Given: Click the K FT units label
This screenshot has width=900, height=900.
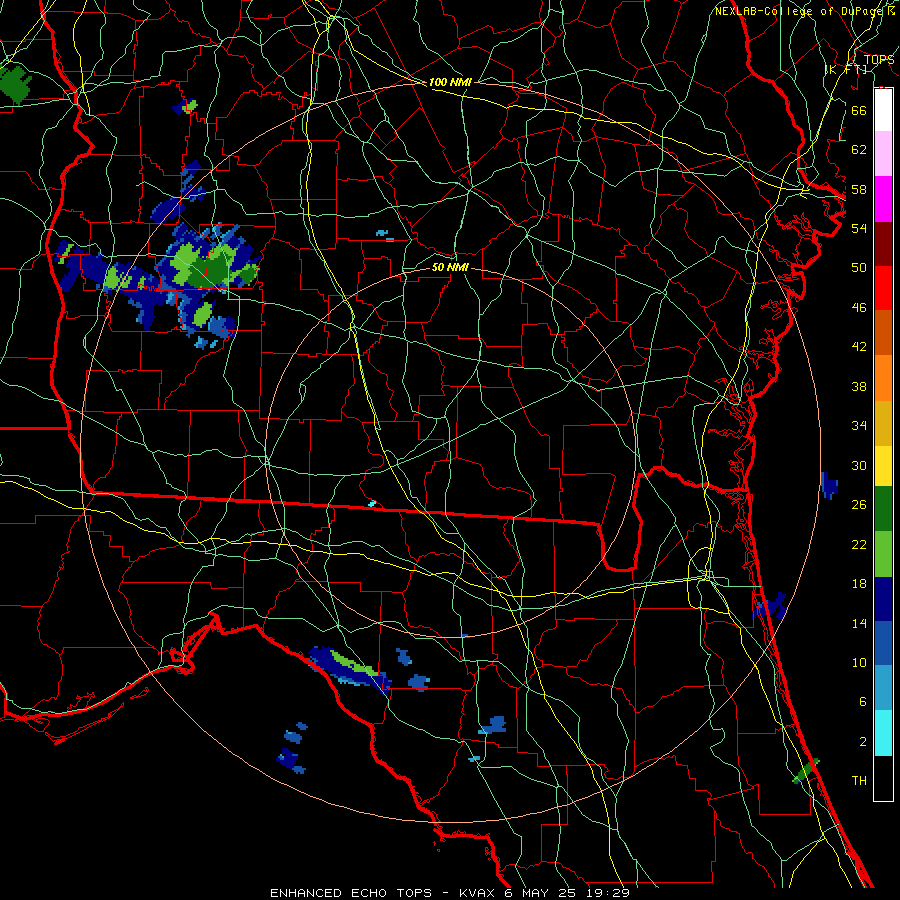Looking at the screenshot, I should tap(845, 69).
